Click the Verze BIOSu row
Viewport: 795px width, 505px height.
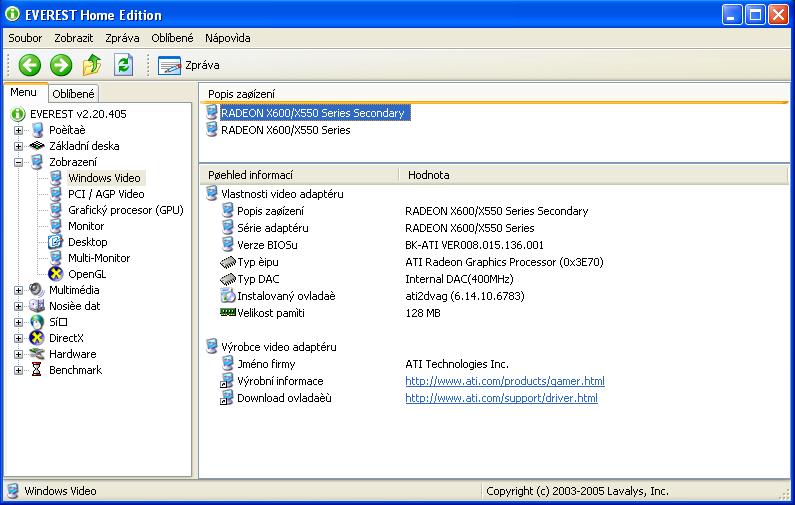tap(267, 245)
